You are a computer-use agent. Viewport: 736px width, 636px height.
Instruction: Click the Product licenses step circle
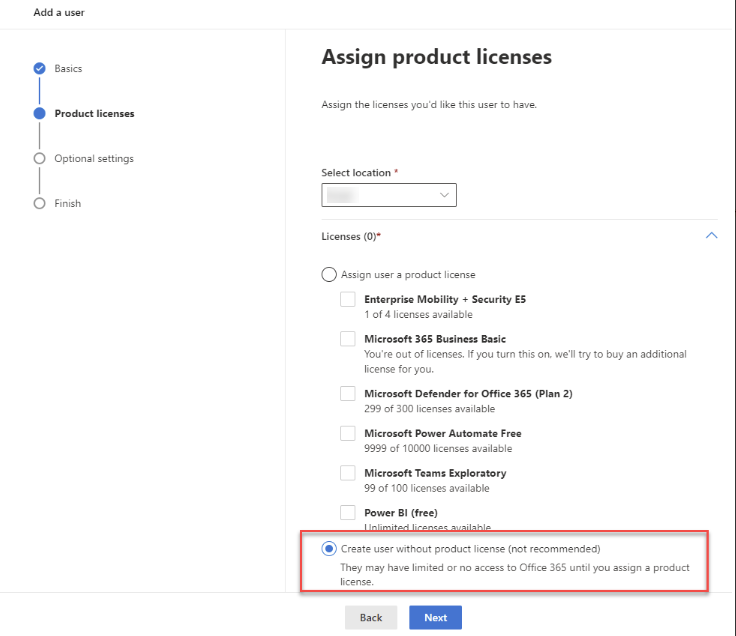coord(39,114)
